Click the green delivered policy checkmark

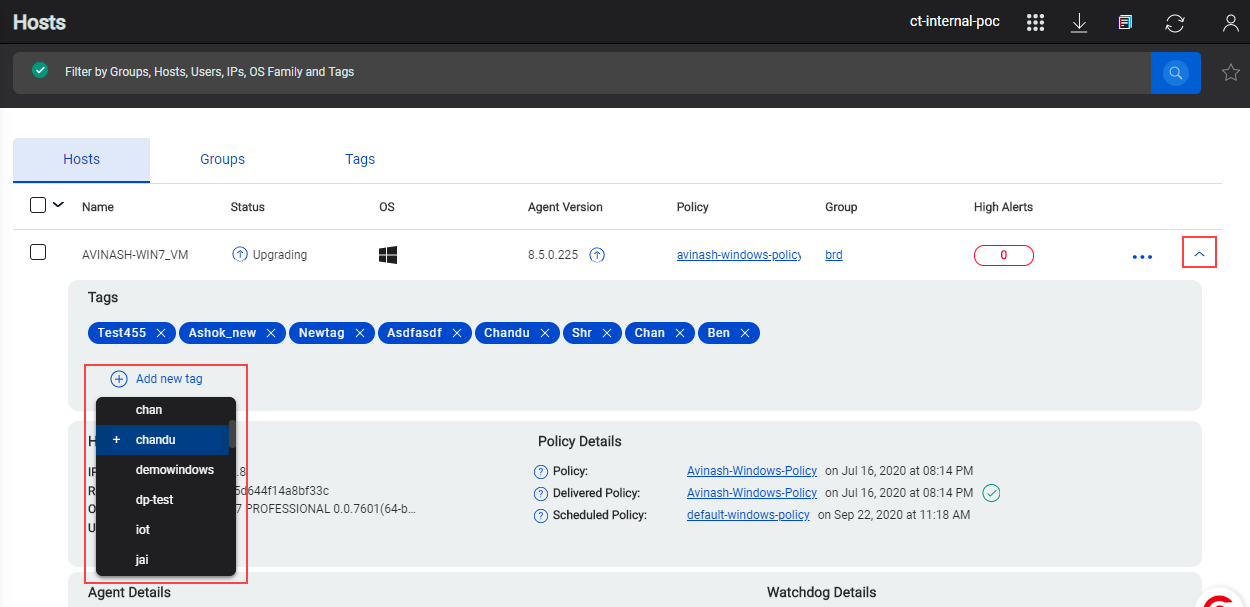point(991,493)
